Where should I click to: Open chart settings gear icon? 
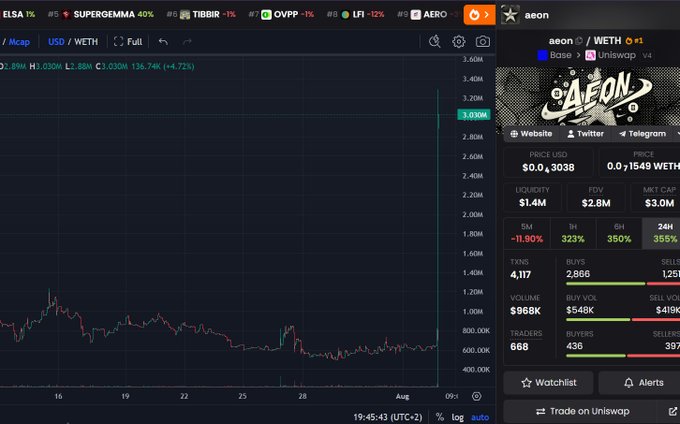click(459, 42)
